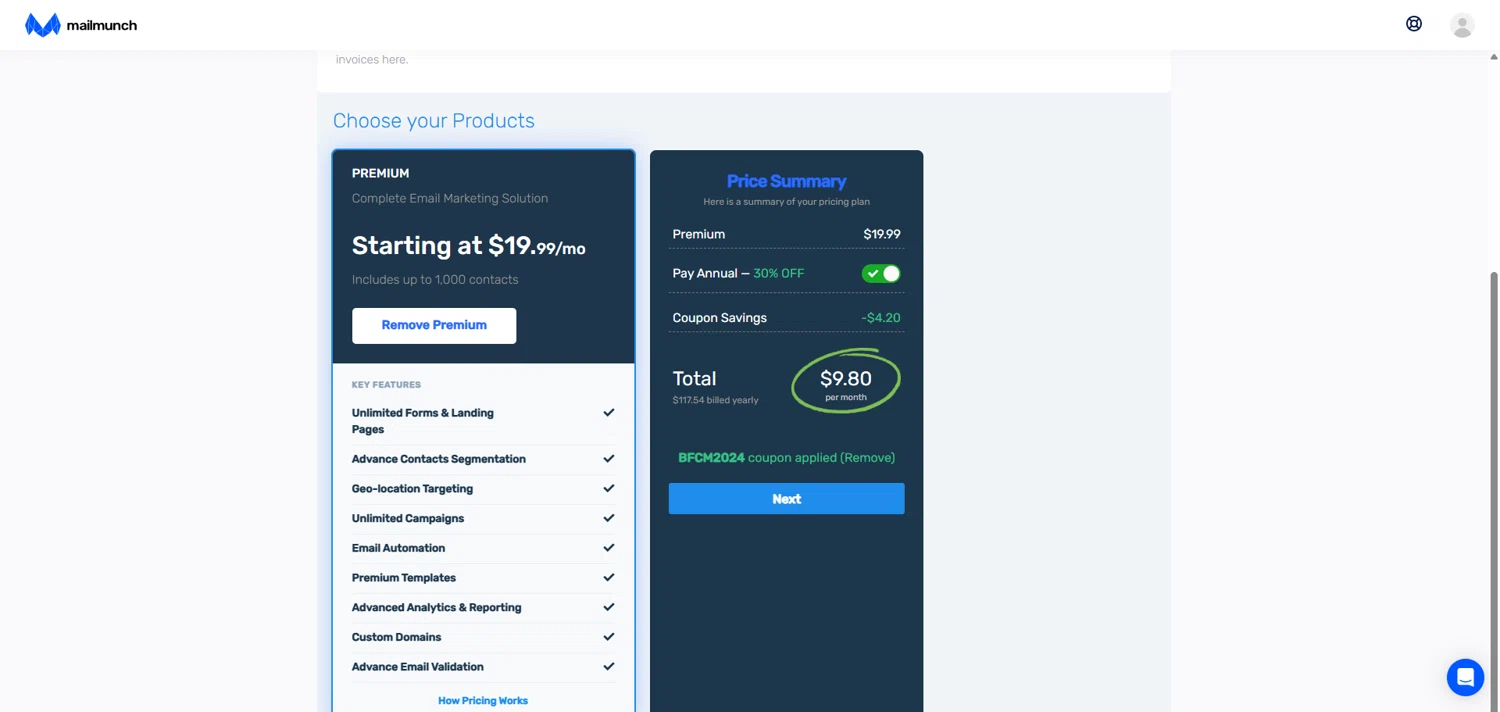Open the user profile avatar
This screenshot has height=712, width=1500.
[1462, 25]
